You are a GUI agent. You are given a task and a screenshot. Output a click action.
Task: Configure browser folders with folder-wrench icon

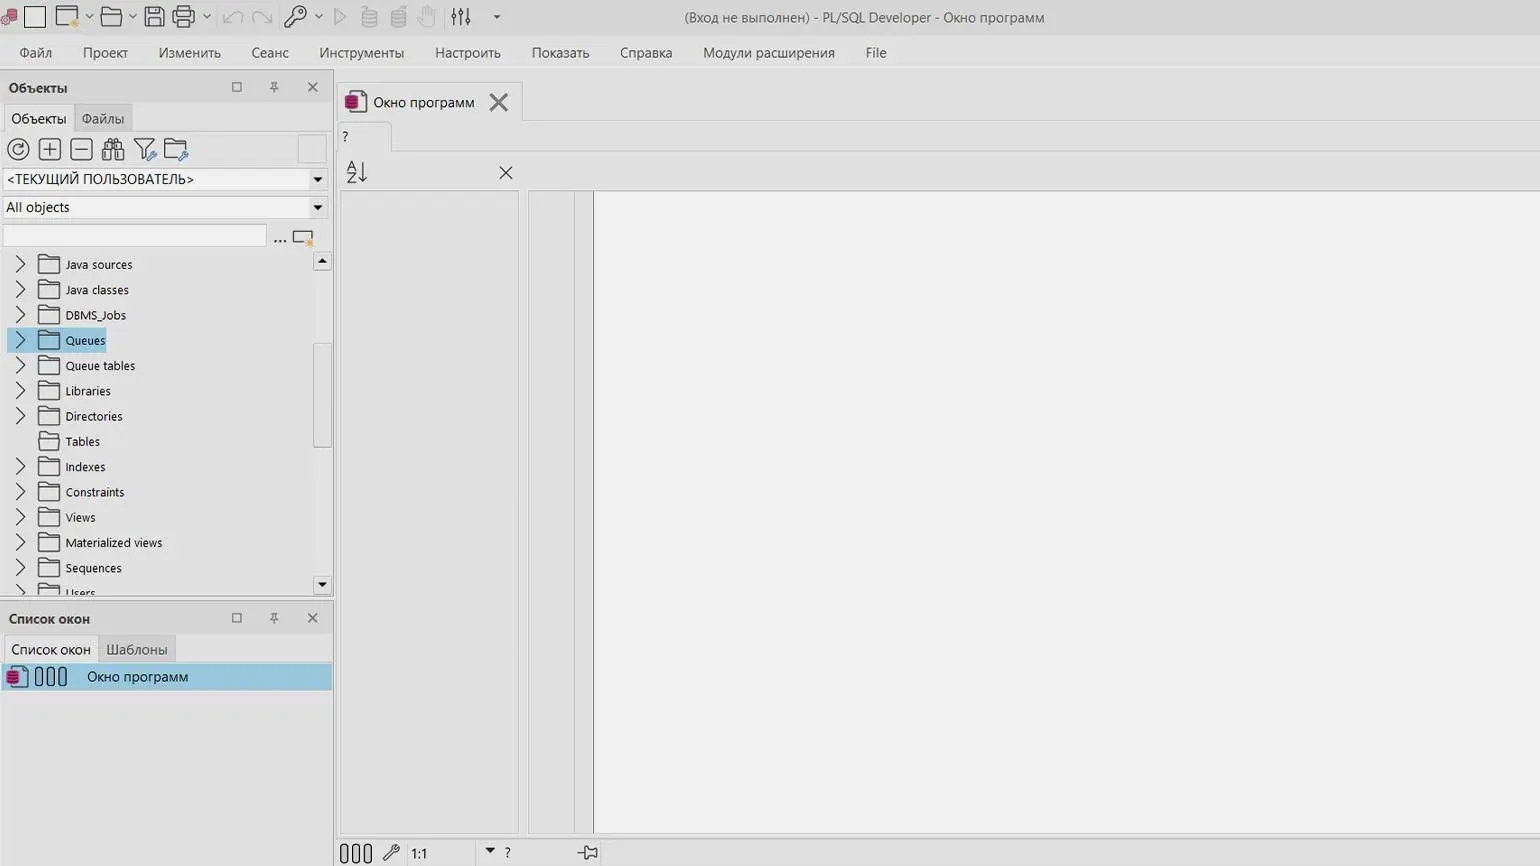pos(176,150)
